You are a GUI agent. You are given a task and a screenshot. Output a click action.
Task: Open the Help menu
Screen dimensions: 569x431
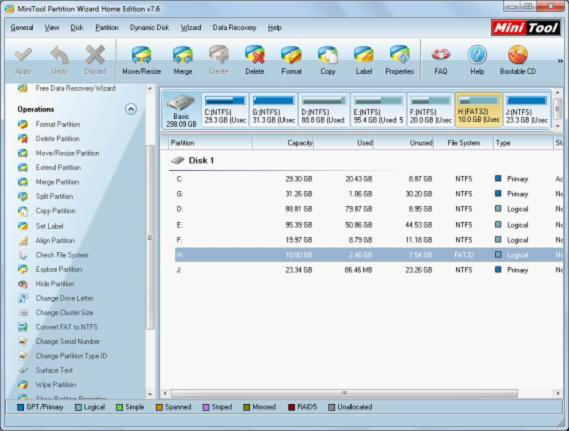(274, 28)
